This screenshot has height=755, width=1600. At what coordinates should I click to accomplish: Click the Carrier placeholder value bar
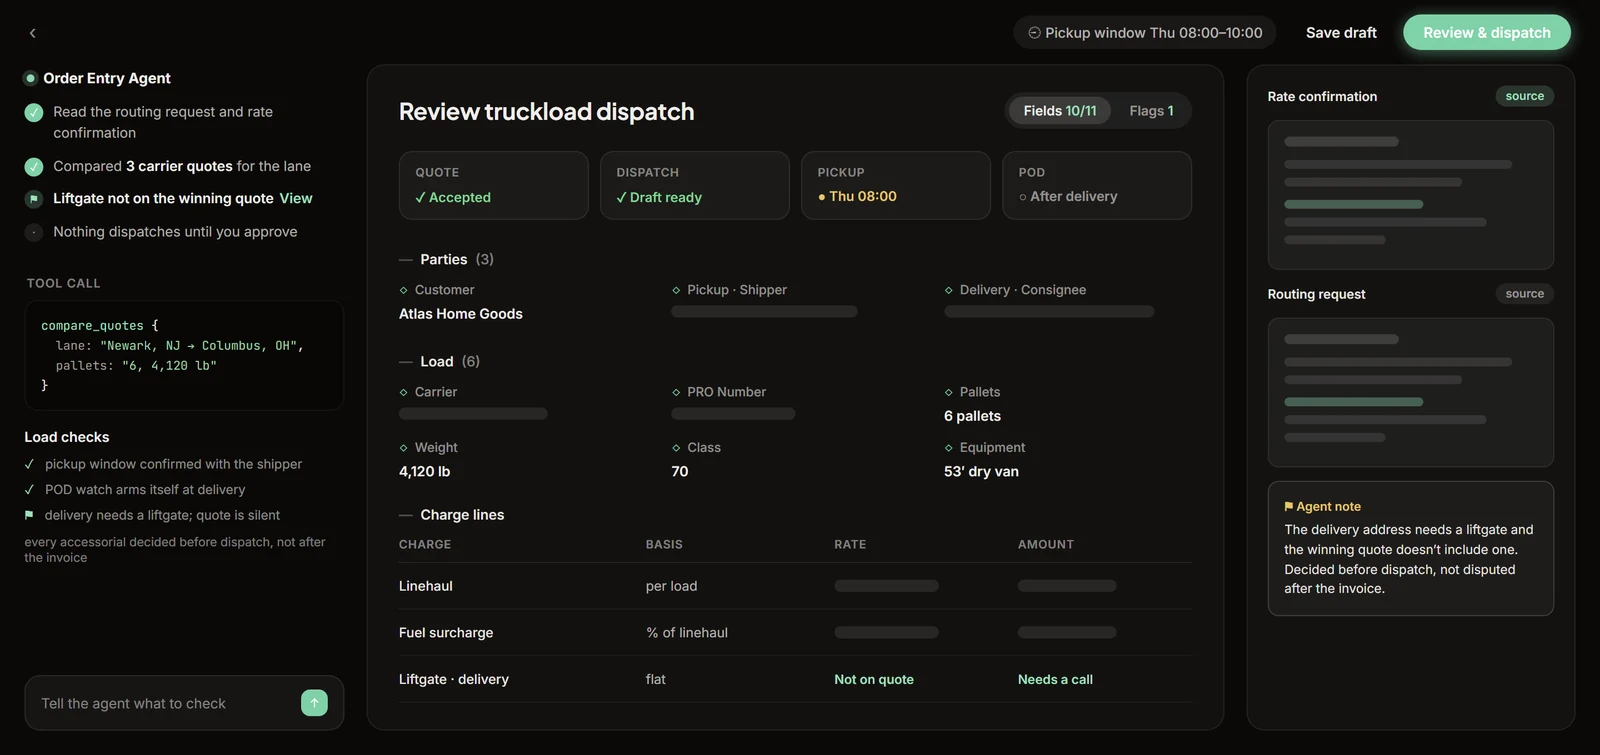click(x=473, y=414)
